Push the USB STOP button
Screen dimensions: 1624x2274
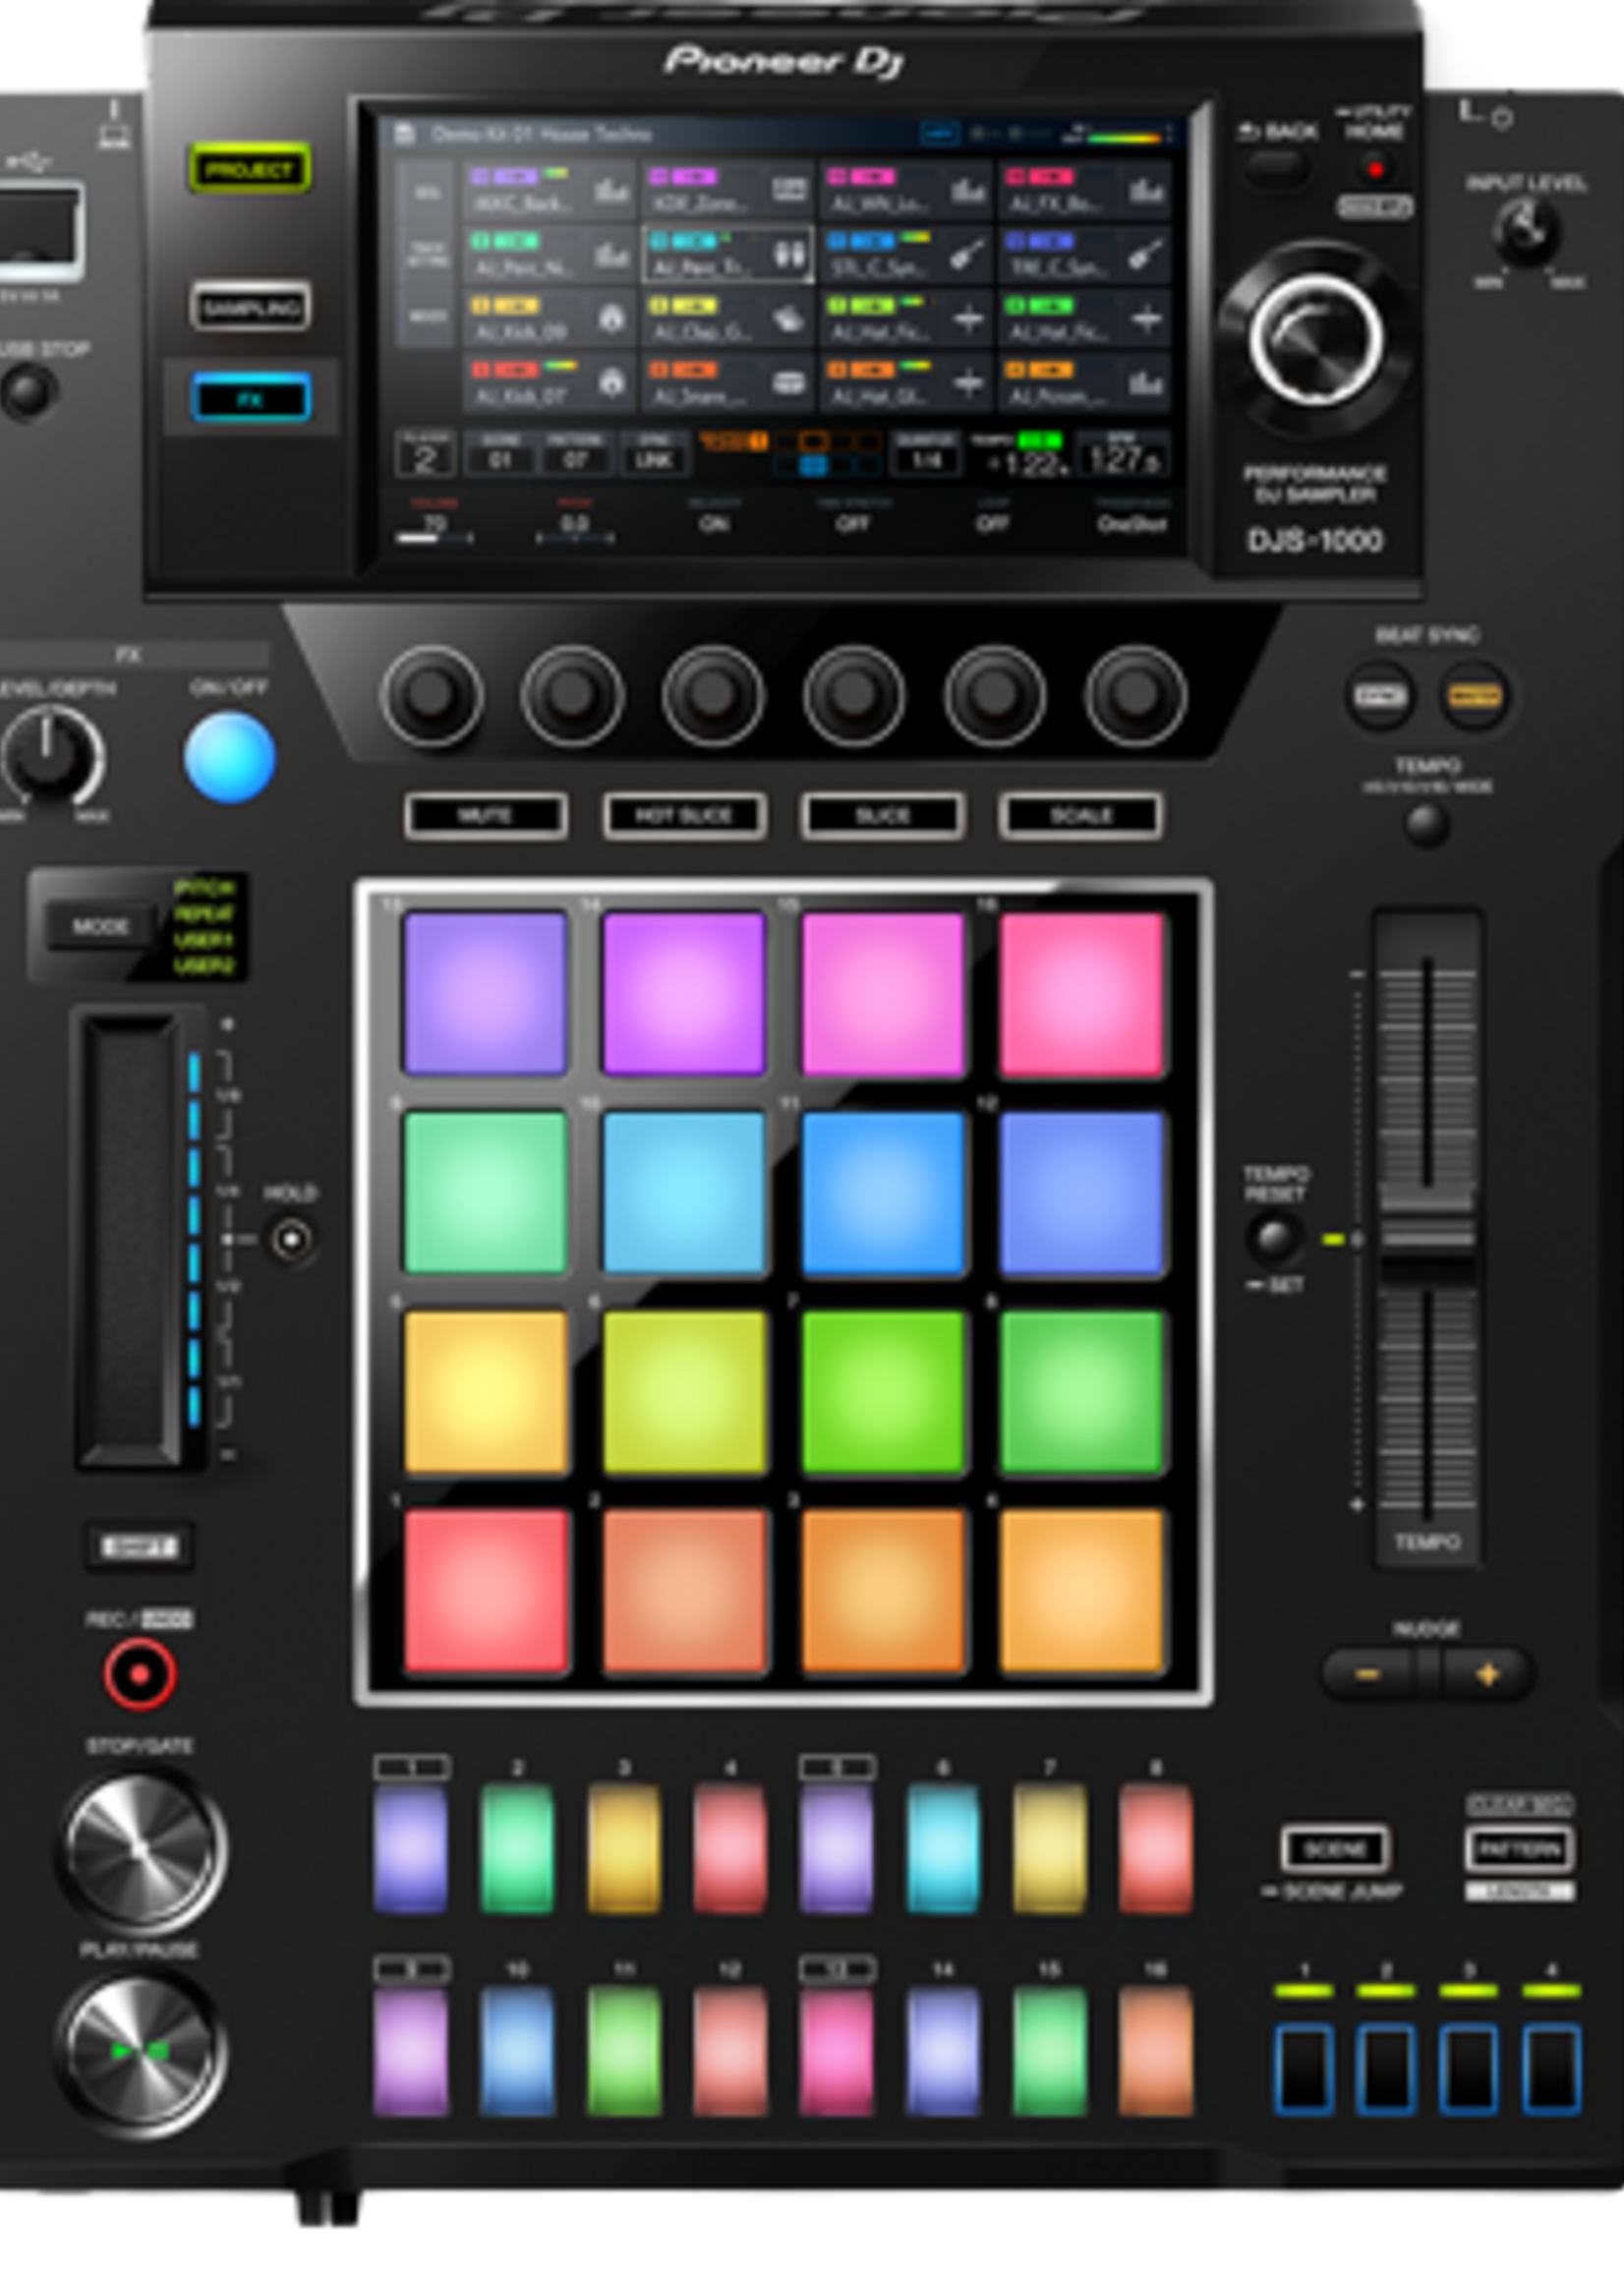pyautogui.click(x=28, y=392)
